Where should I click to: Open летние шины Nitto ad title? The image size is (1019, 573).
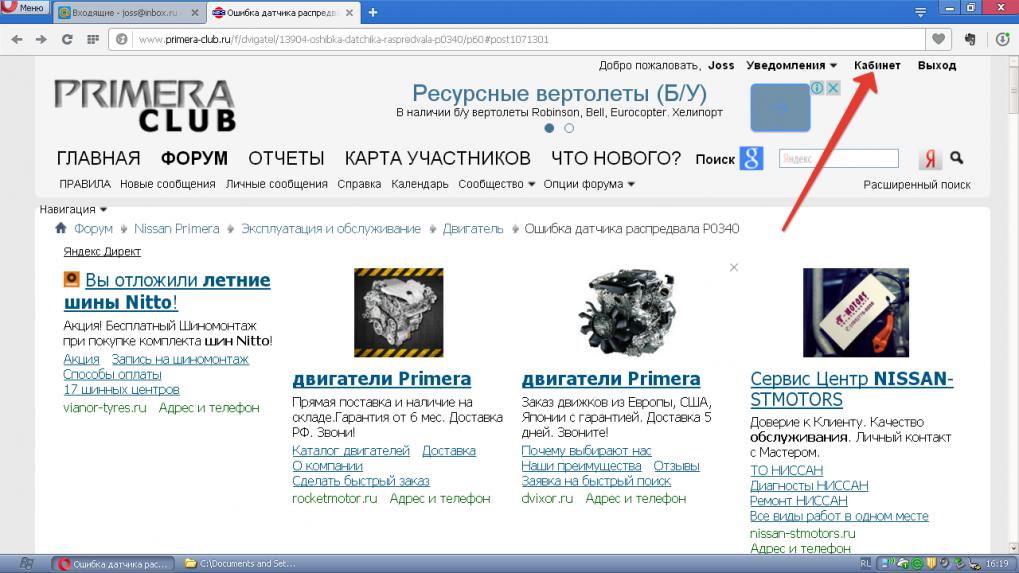167,291
